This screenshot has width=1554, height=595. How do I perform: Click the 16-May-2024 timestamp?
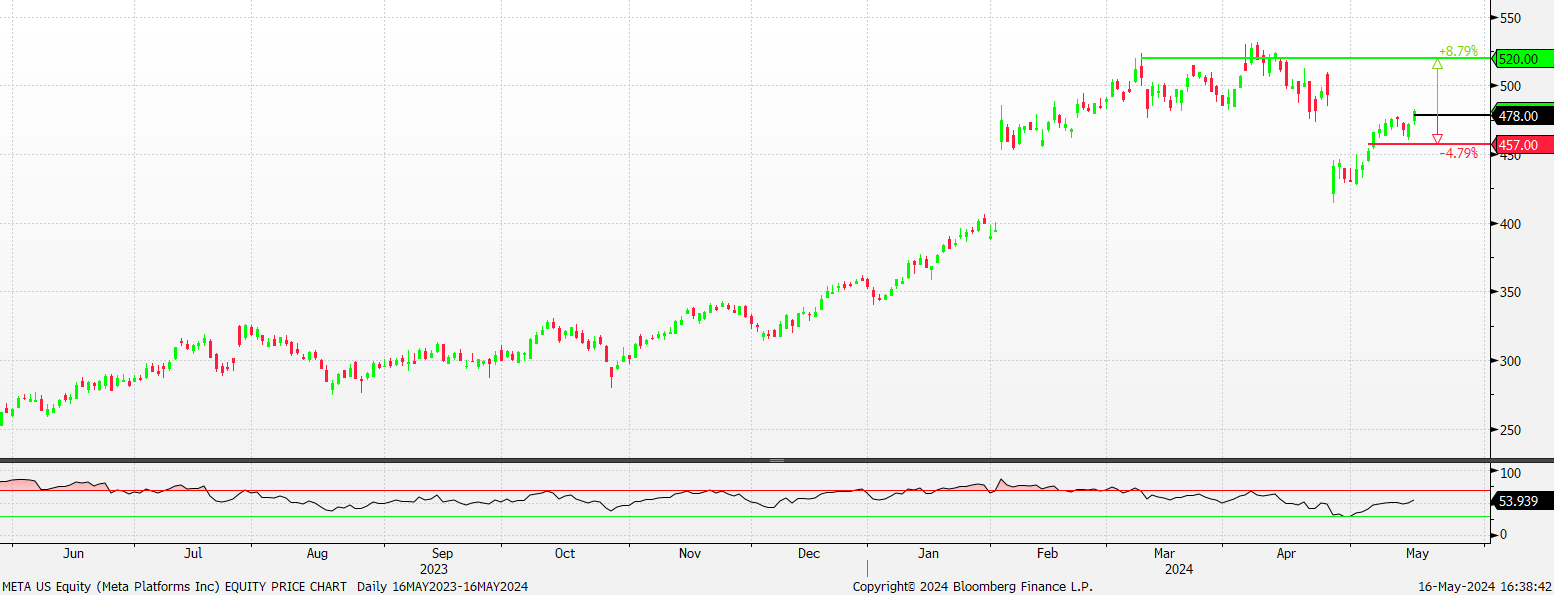pos(1485,586)
